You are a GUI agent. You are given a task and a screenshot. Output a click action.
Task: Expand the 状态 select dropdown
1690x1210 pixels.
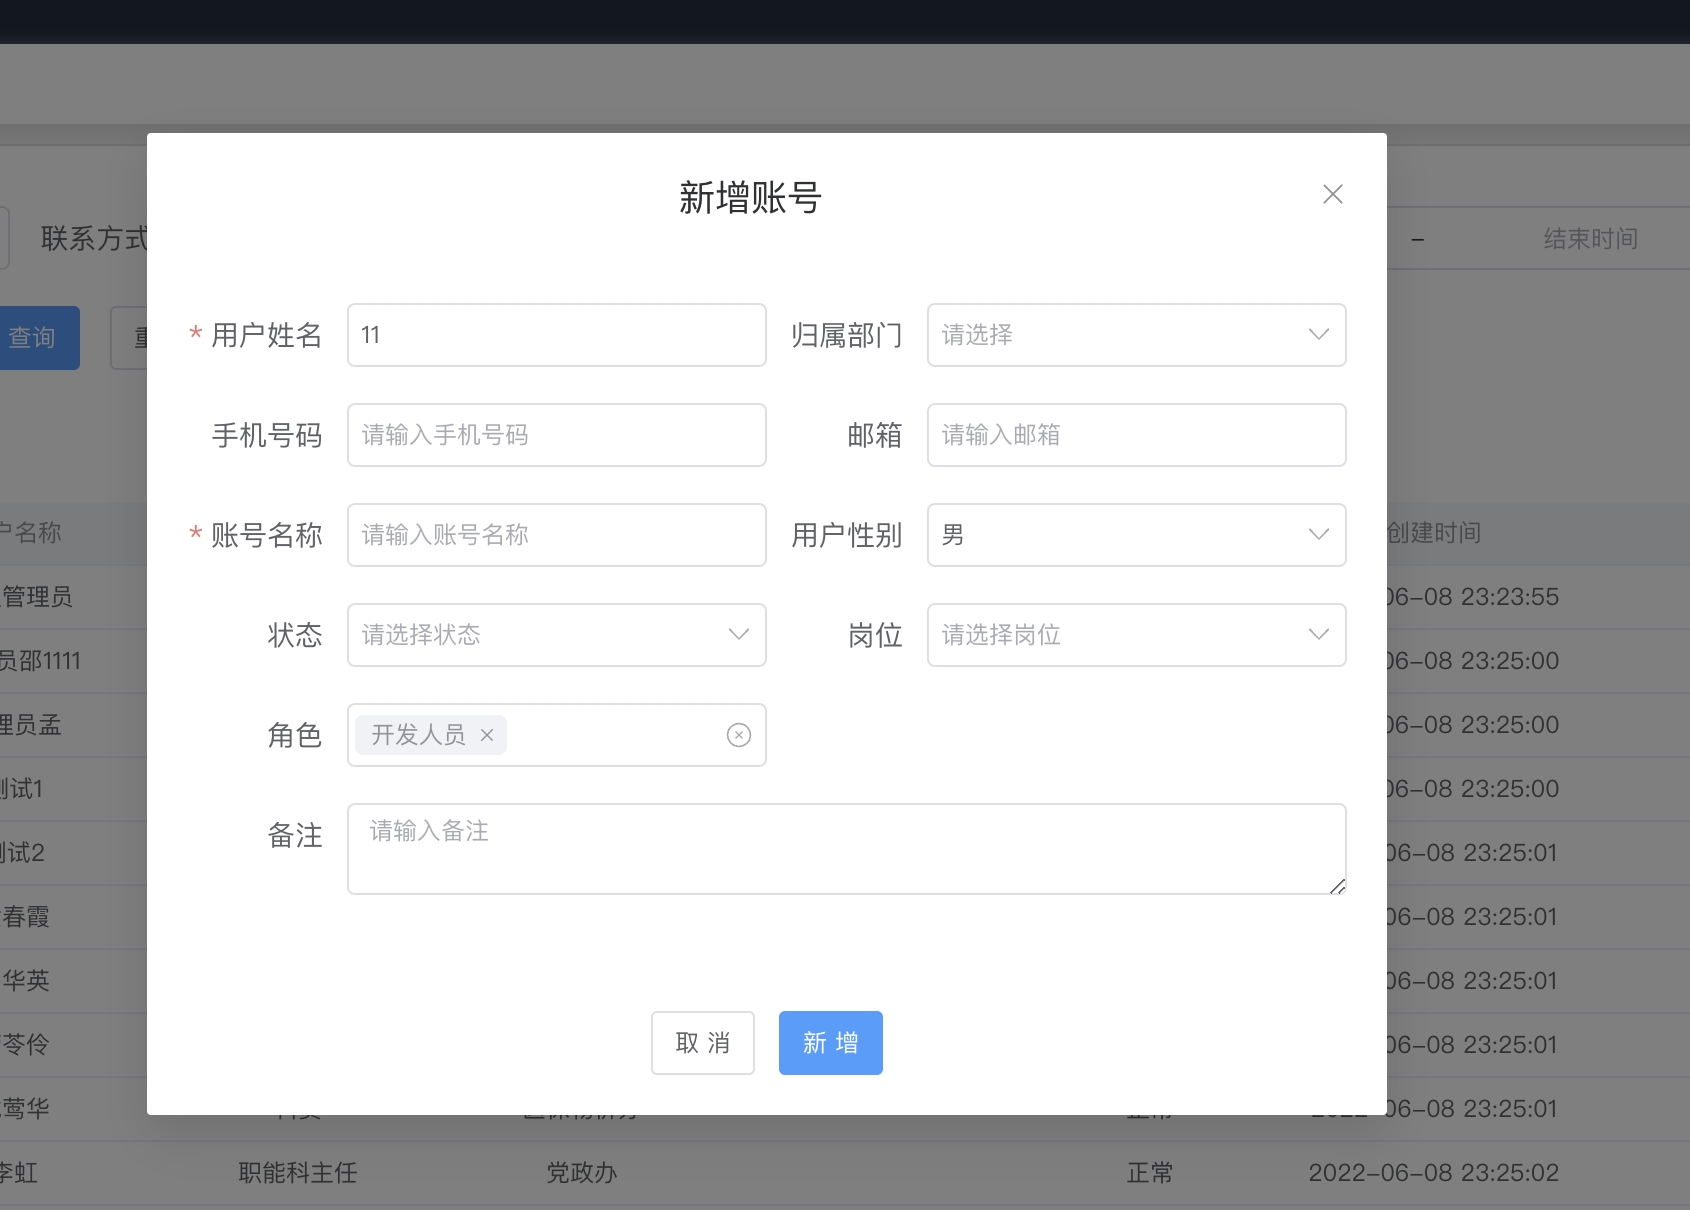pos(557,635)
